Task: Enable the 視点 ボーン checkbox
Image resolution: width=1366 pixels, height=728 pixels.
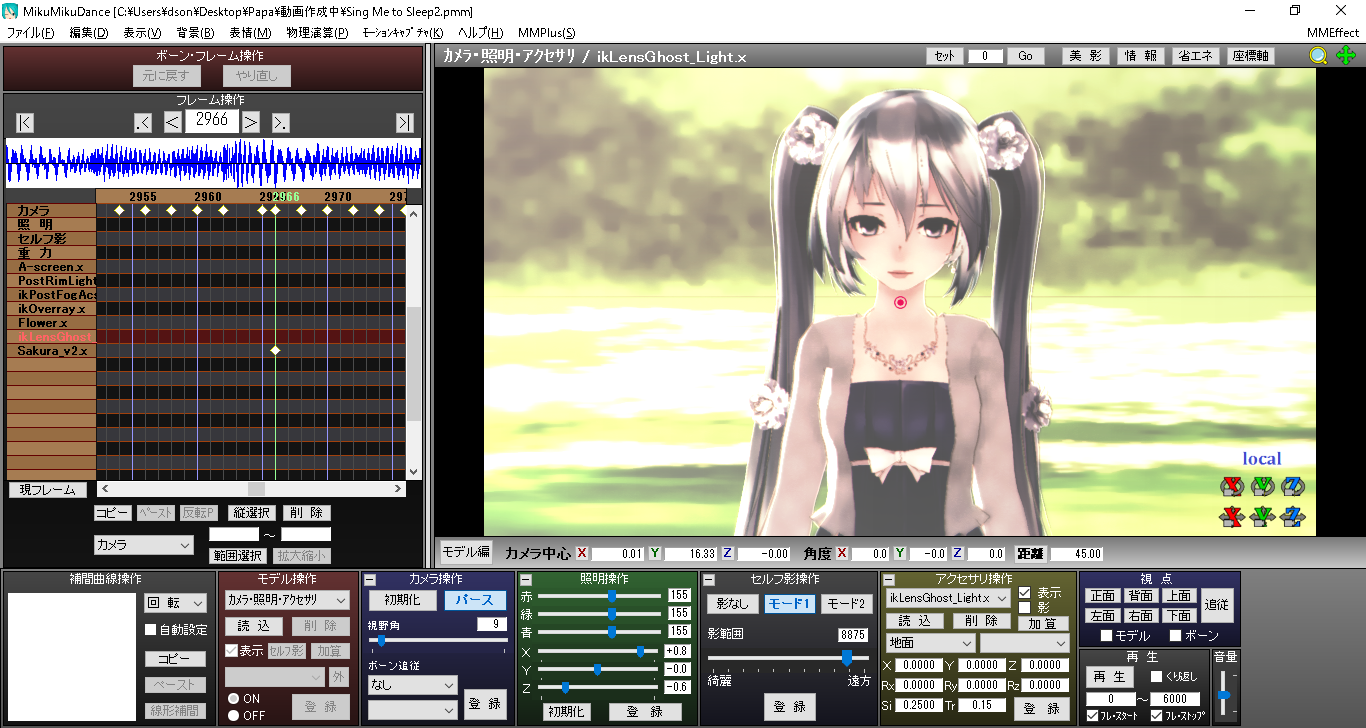Action: [x=1176, y=636]
